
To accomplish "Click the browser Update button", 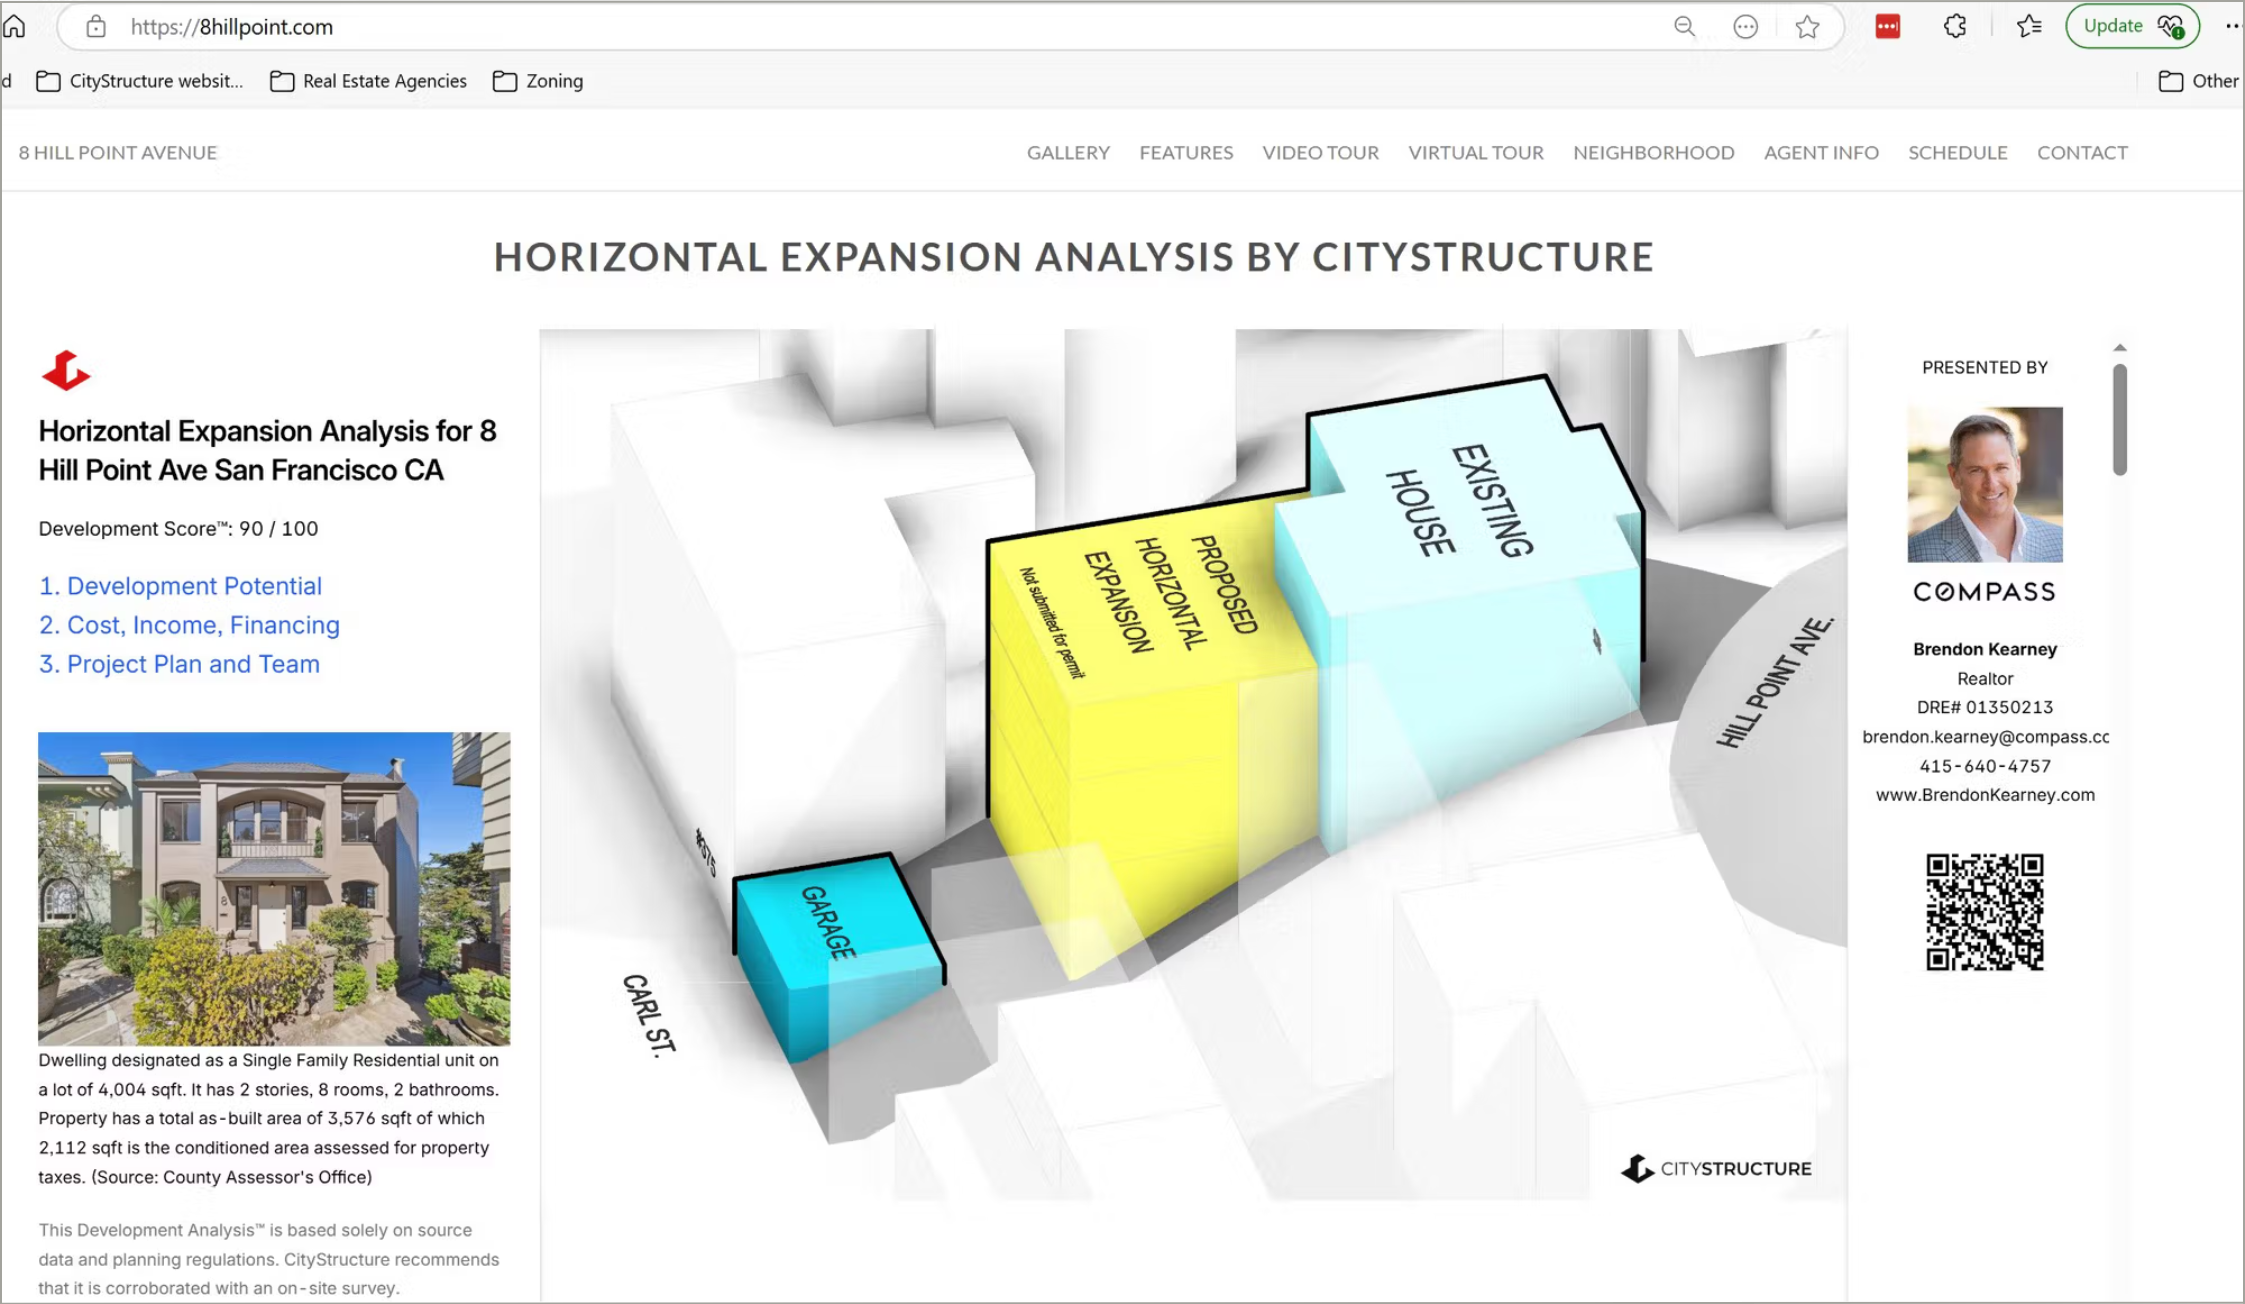I will point(2130,27).
